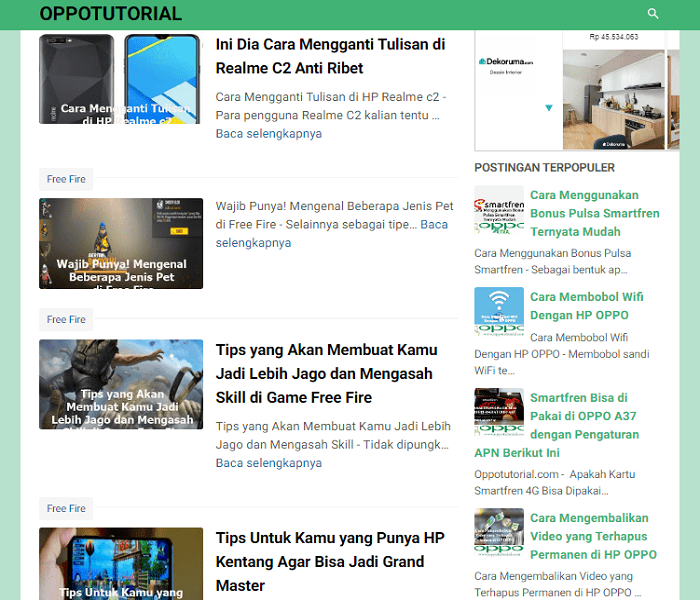The height and width of the screenshot is (600, 700).
Task: Open the search icon in header
Action: point(653,13)
